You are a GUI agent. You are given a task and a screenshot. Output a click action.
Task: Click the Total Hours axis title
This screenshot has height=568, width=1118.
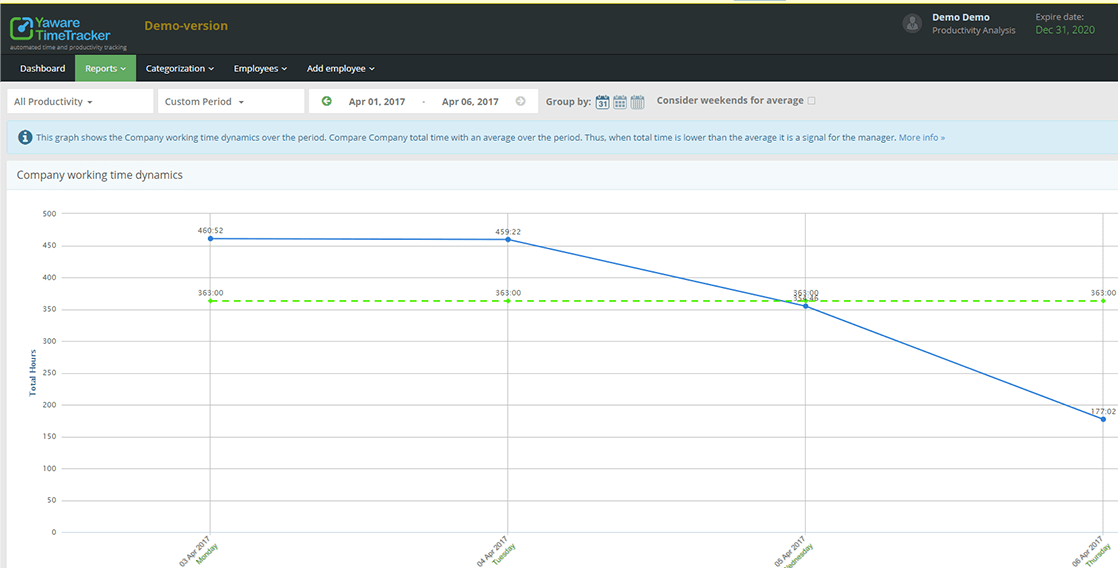[x=33, y=373]
